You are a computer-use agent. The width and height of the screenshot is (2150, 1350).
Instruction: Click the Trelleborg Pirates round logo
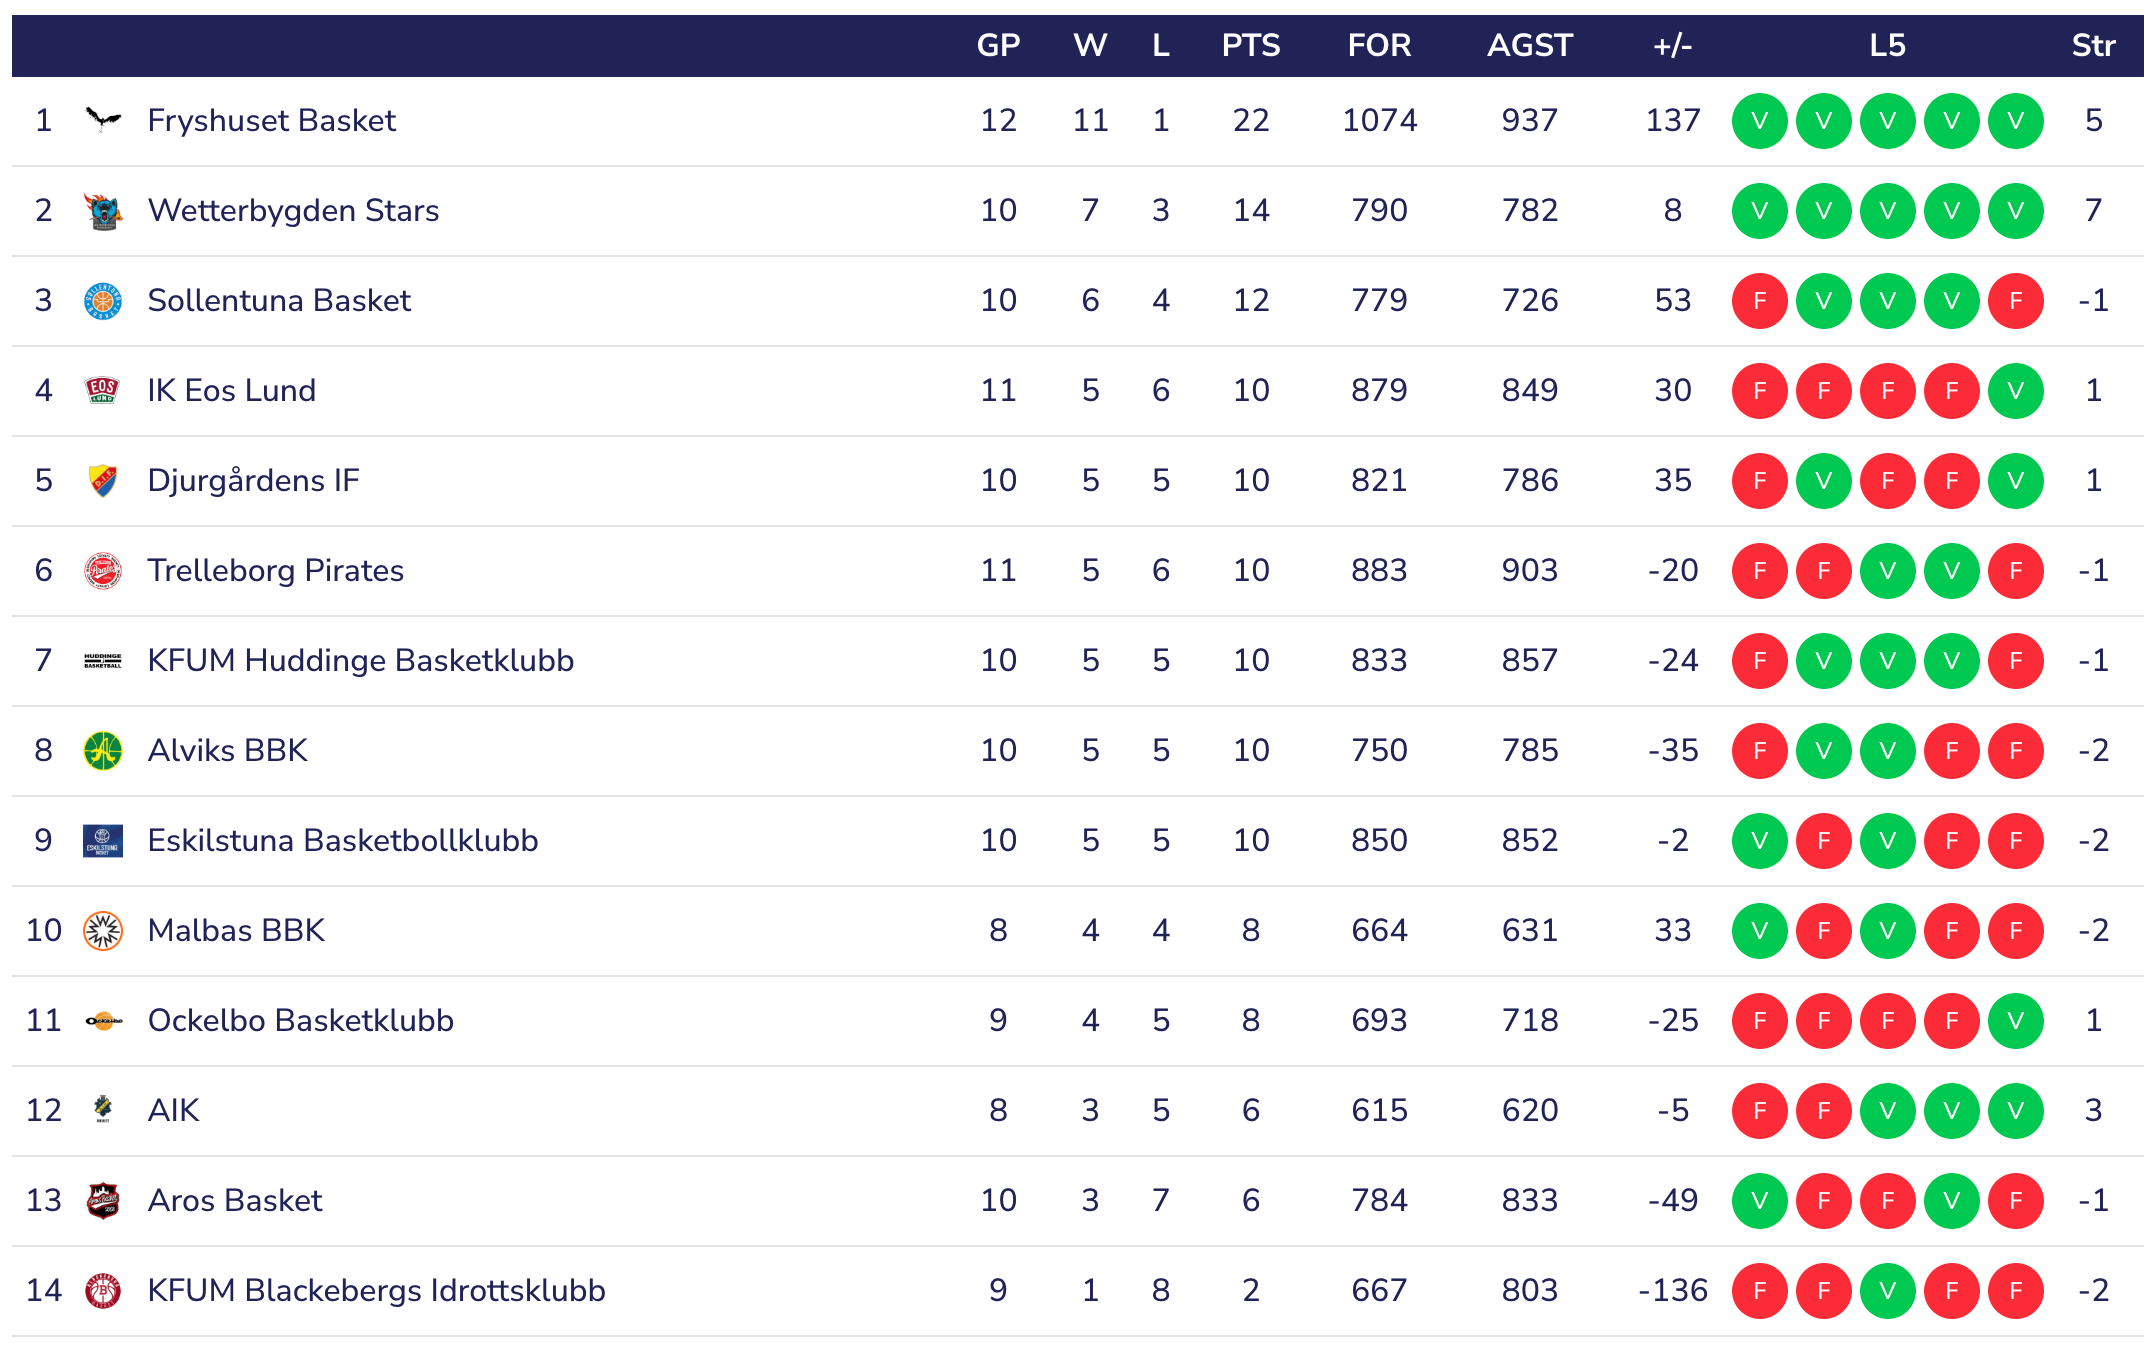(103, 571)
